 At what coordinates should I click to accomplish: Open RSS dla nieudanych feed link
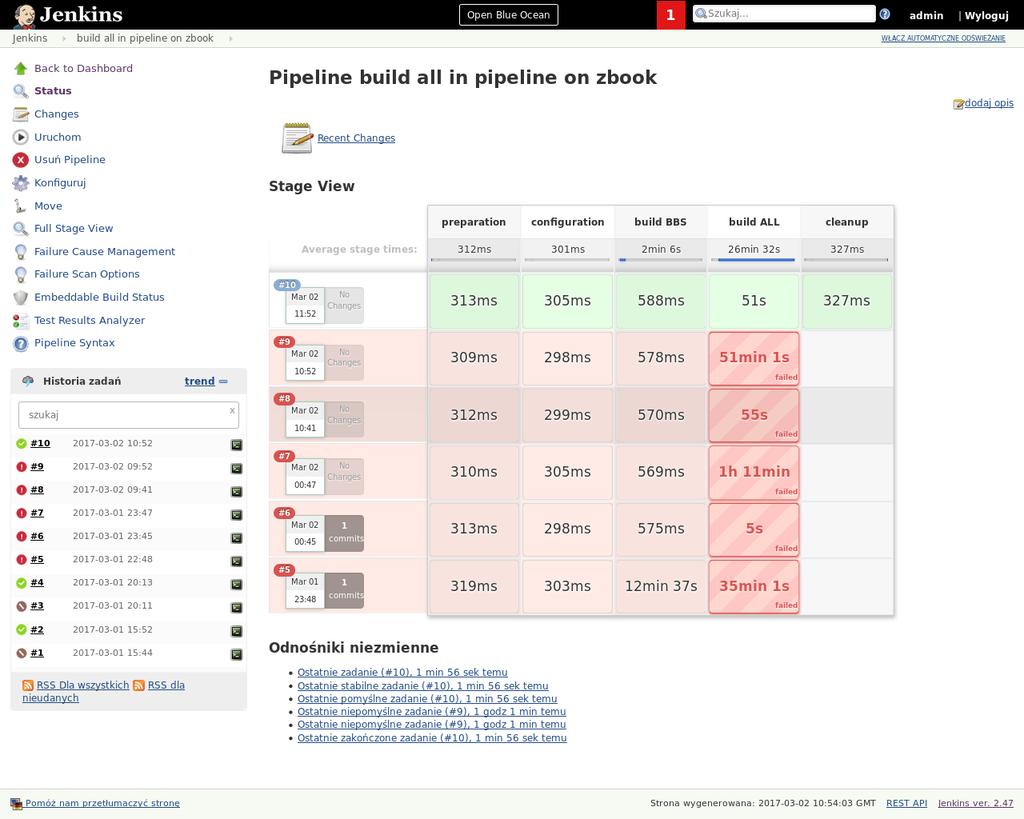click(x=103, y=692)
